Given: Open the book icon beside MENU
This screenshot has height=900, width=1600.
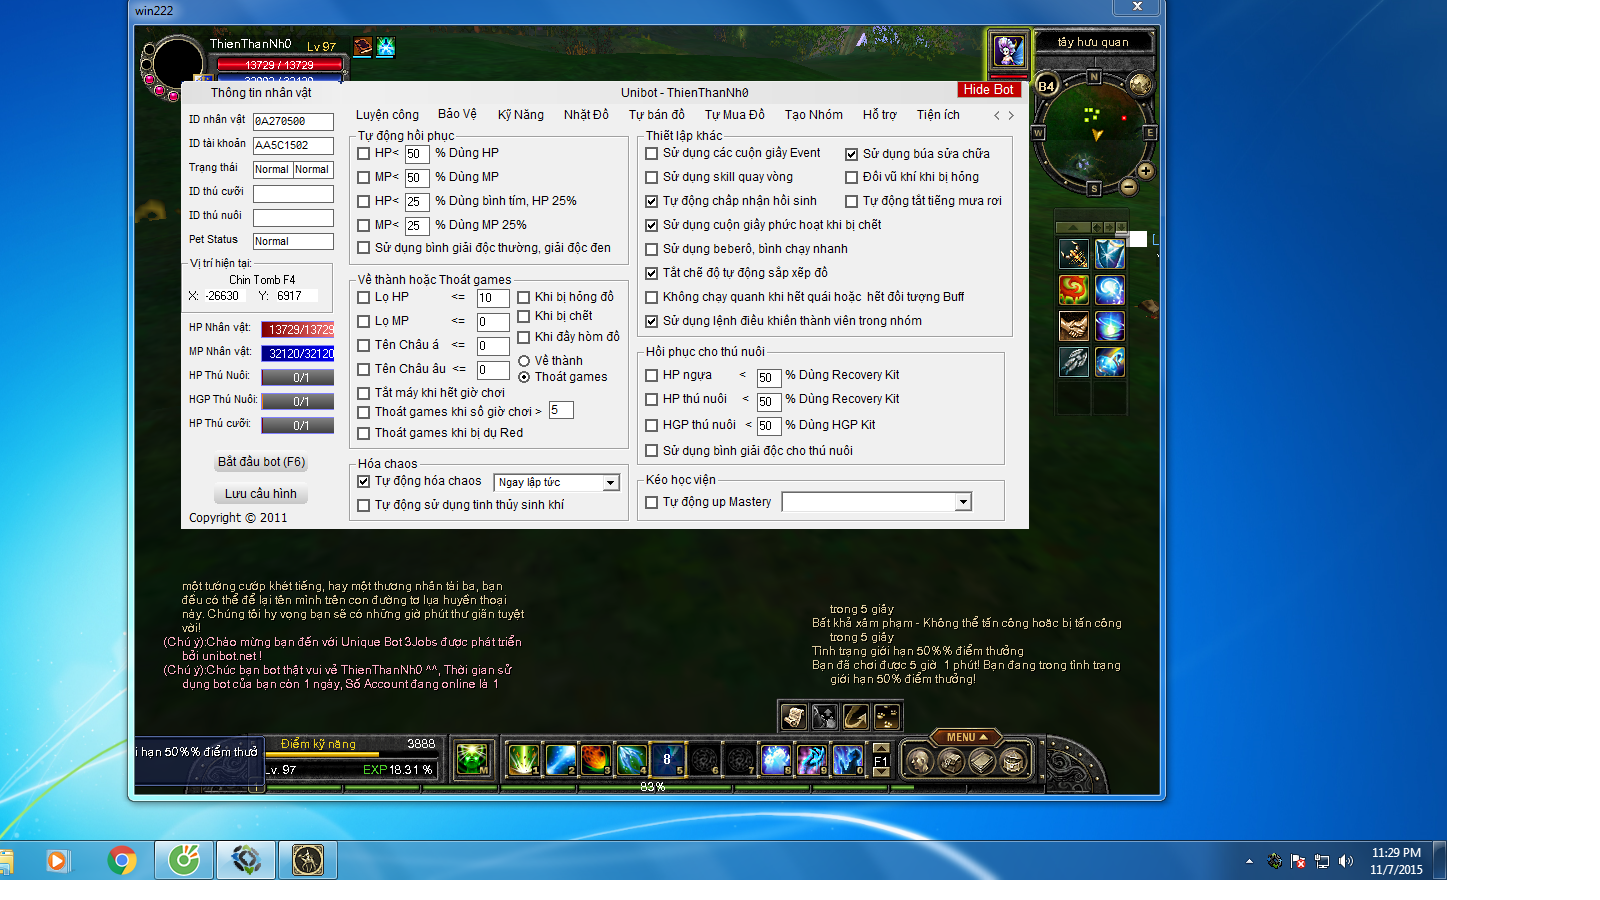Looking at the screenshot, I should click(x=982, y=762).
